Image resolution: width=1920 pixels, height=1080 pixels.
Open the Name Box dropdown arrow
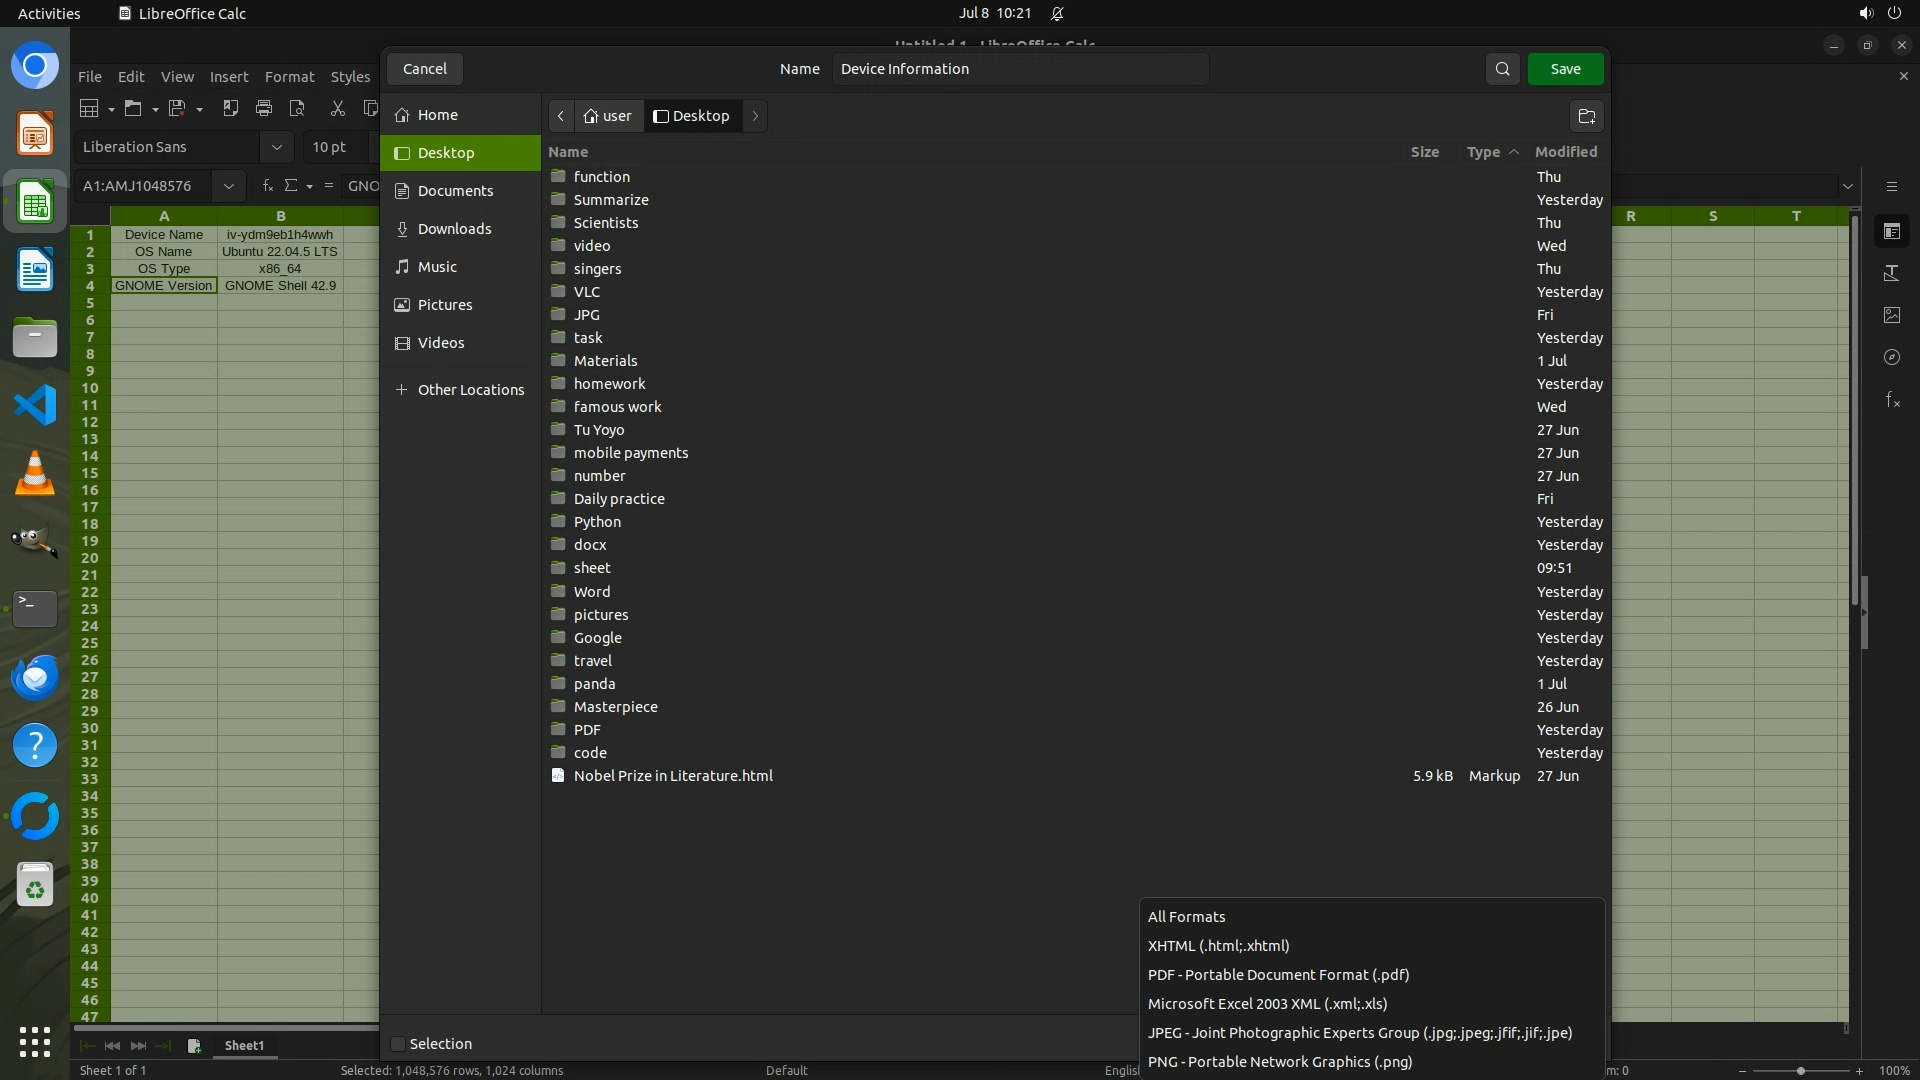coord(228,186)
